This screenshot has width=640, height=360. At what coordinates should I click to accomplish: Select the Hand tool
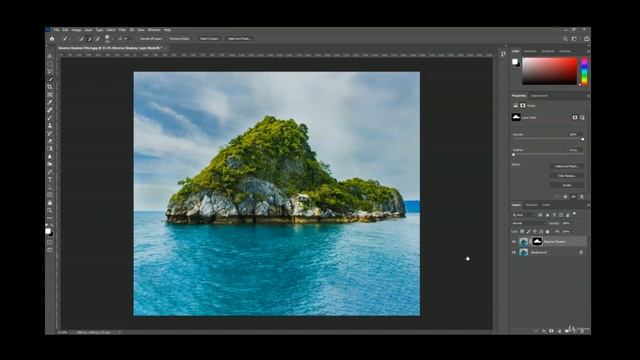pos(51,203)
